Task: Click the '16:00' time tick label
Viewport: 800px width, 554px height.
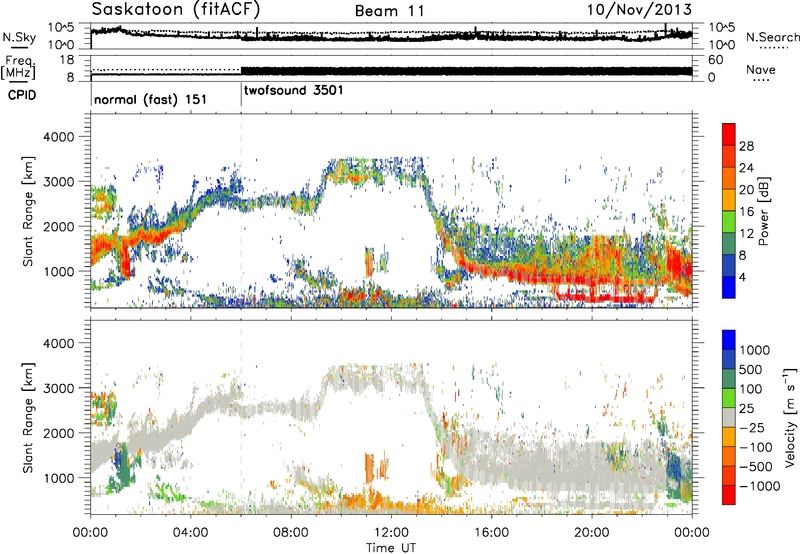Action: 491,533
